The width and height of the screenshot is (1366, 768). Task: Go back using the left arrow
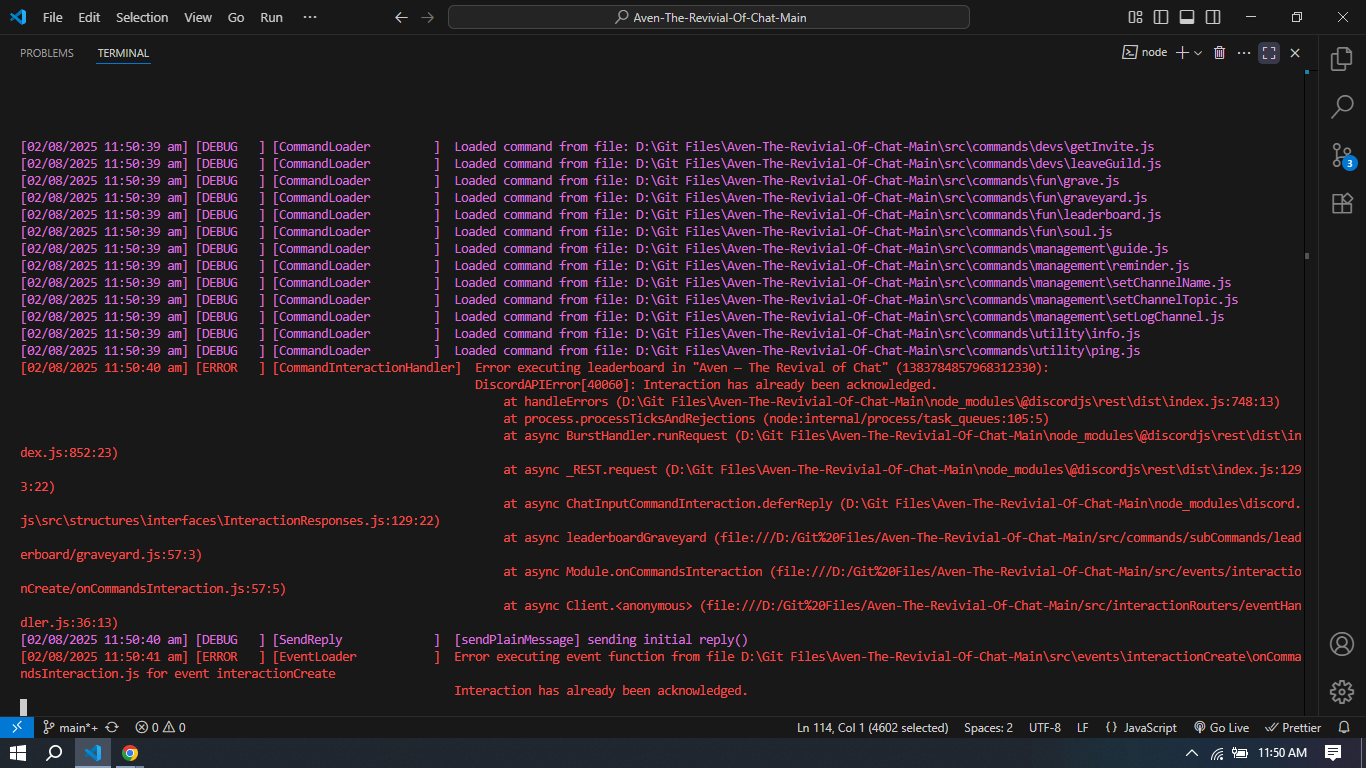point(401,17)
